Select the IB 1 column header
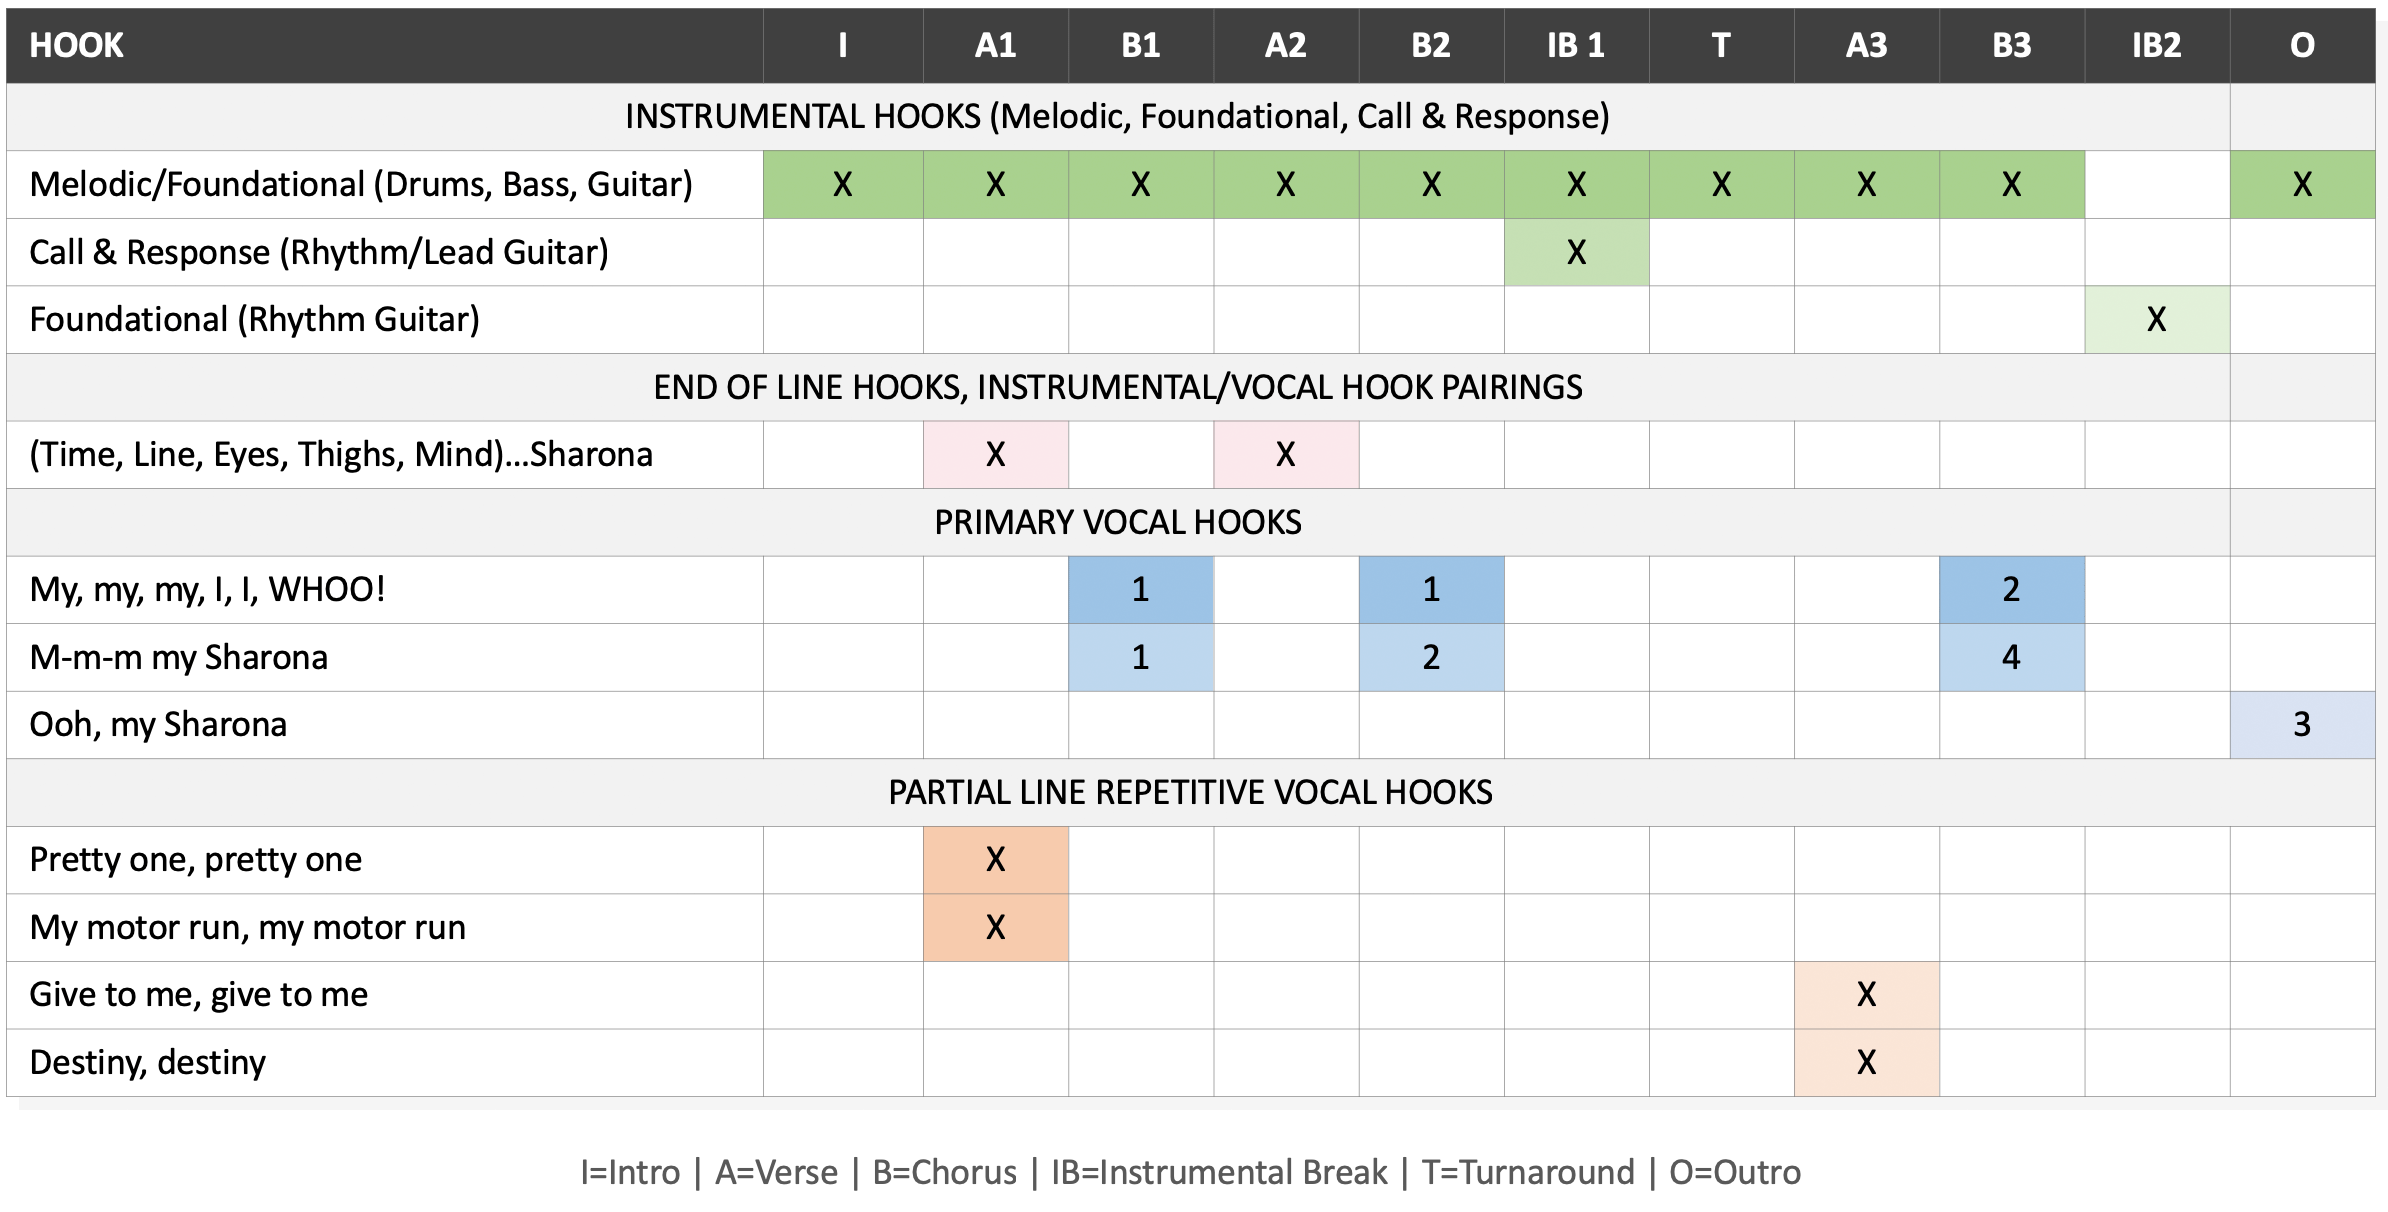The image size is (2388, 1212). (x=1575, y=46)
